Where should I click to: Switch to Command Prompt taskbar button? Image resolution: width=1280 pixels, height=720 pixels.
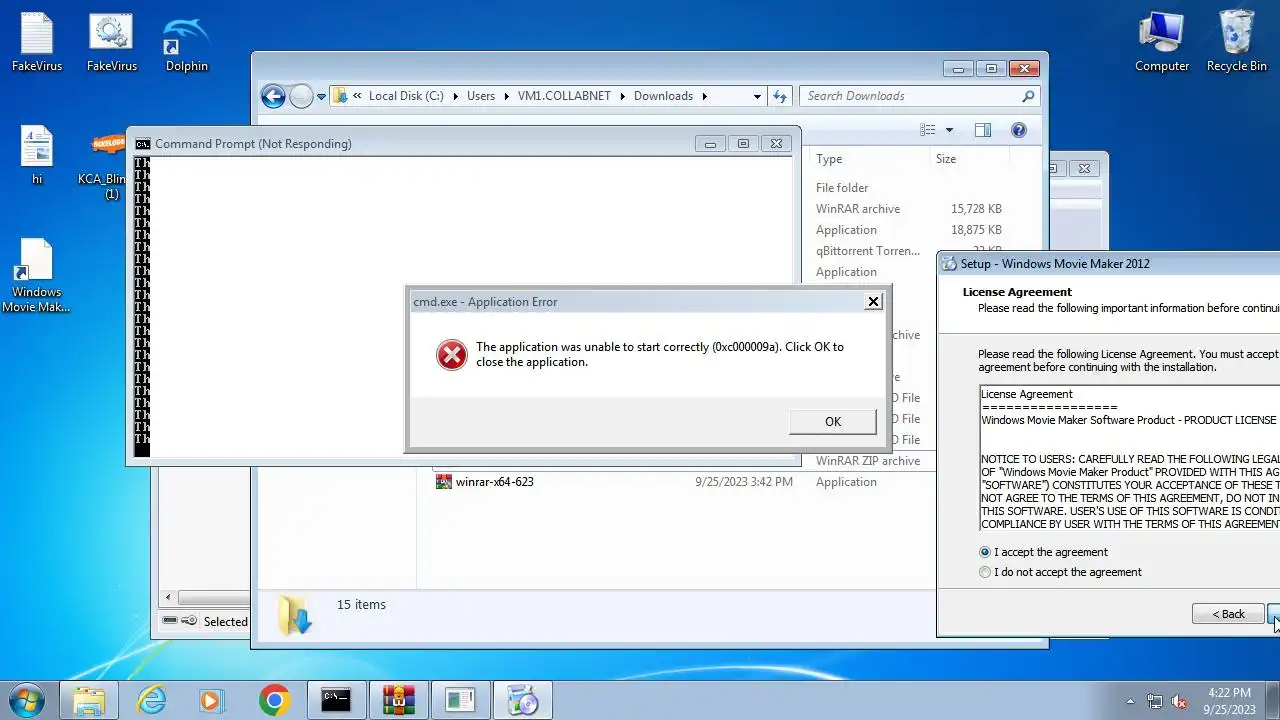pos(336,700)
